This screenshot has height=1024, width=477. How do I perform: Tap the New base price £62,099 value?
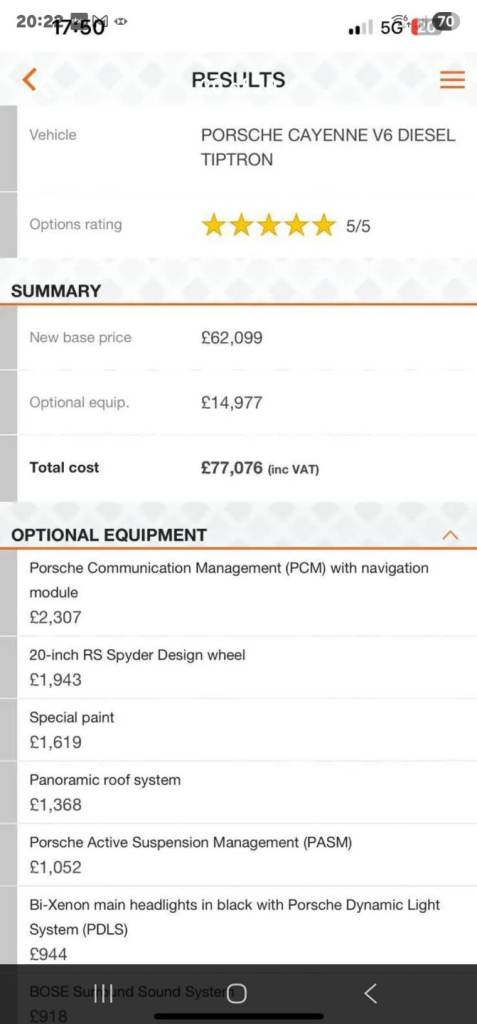(232, 338)
